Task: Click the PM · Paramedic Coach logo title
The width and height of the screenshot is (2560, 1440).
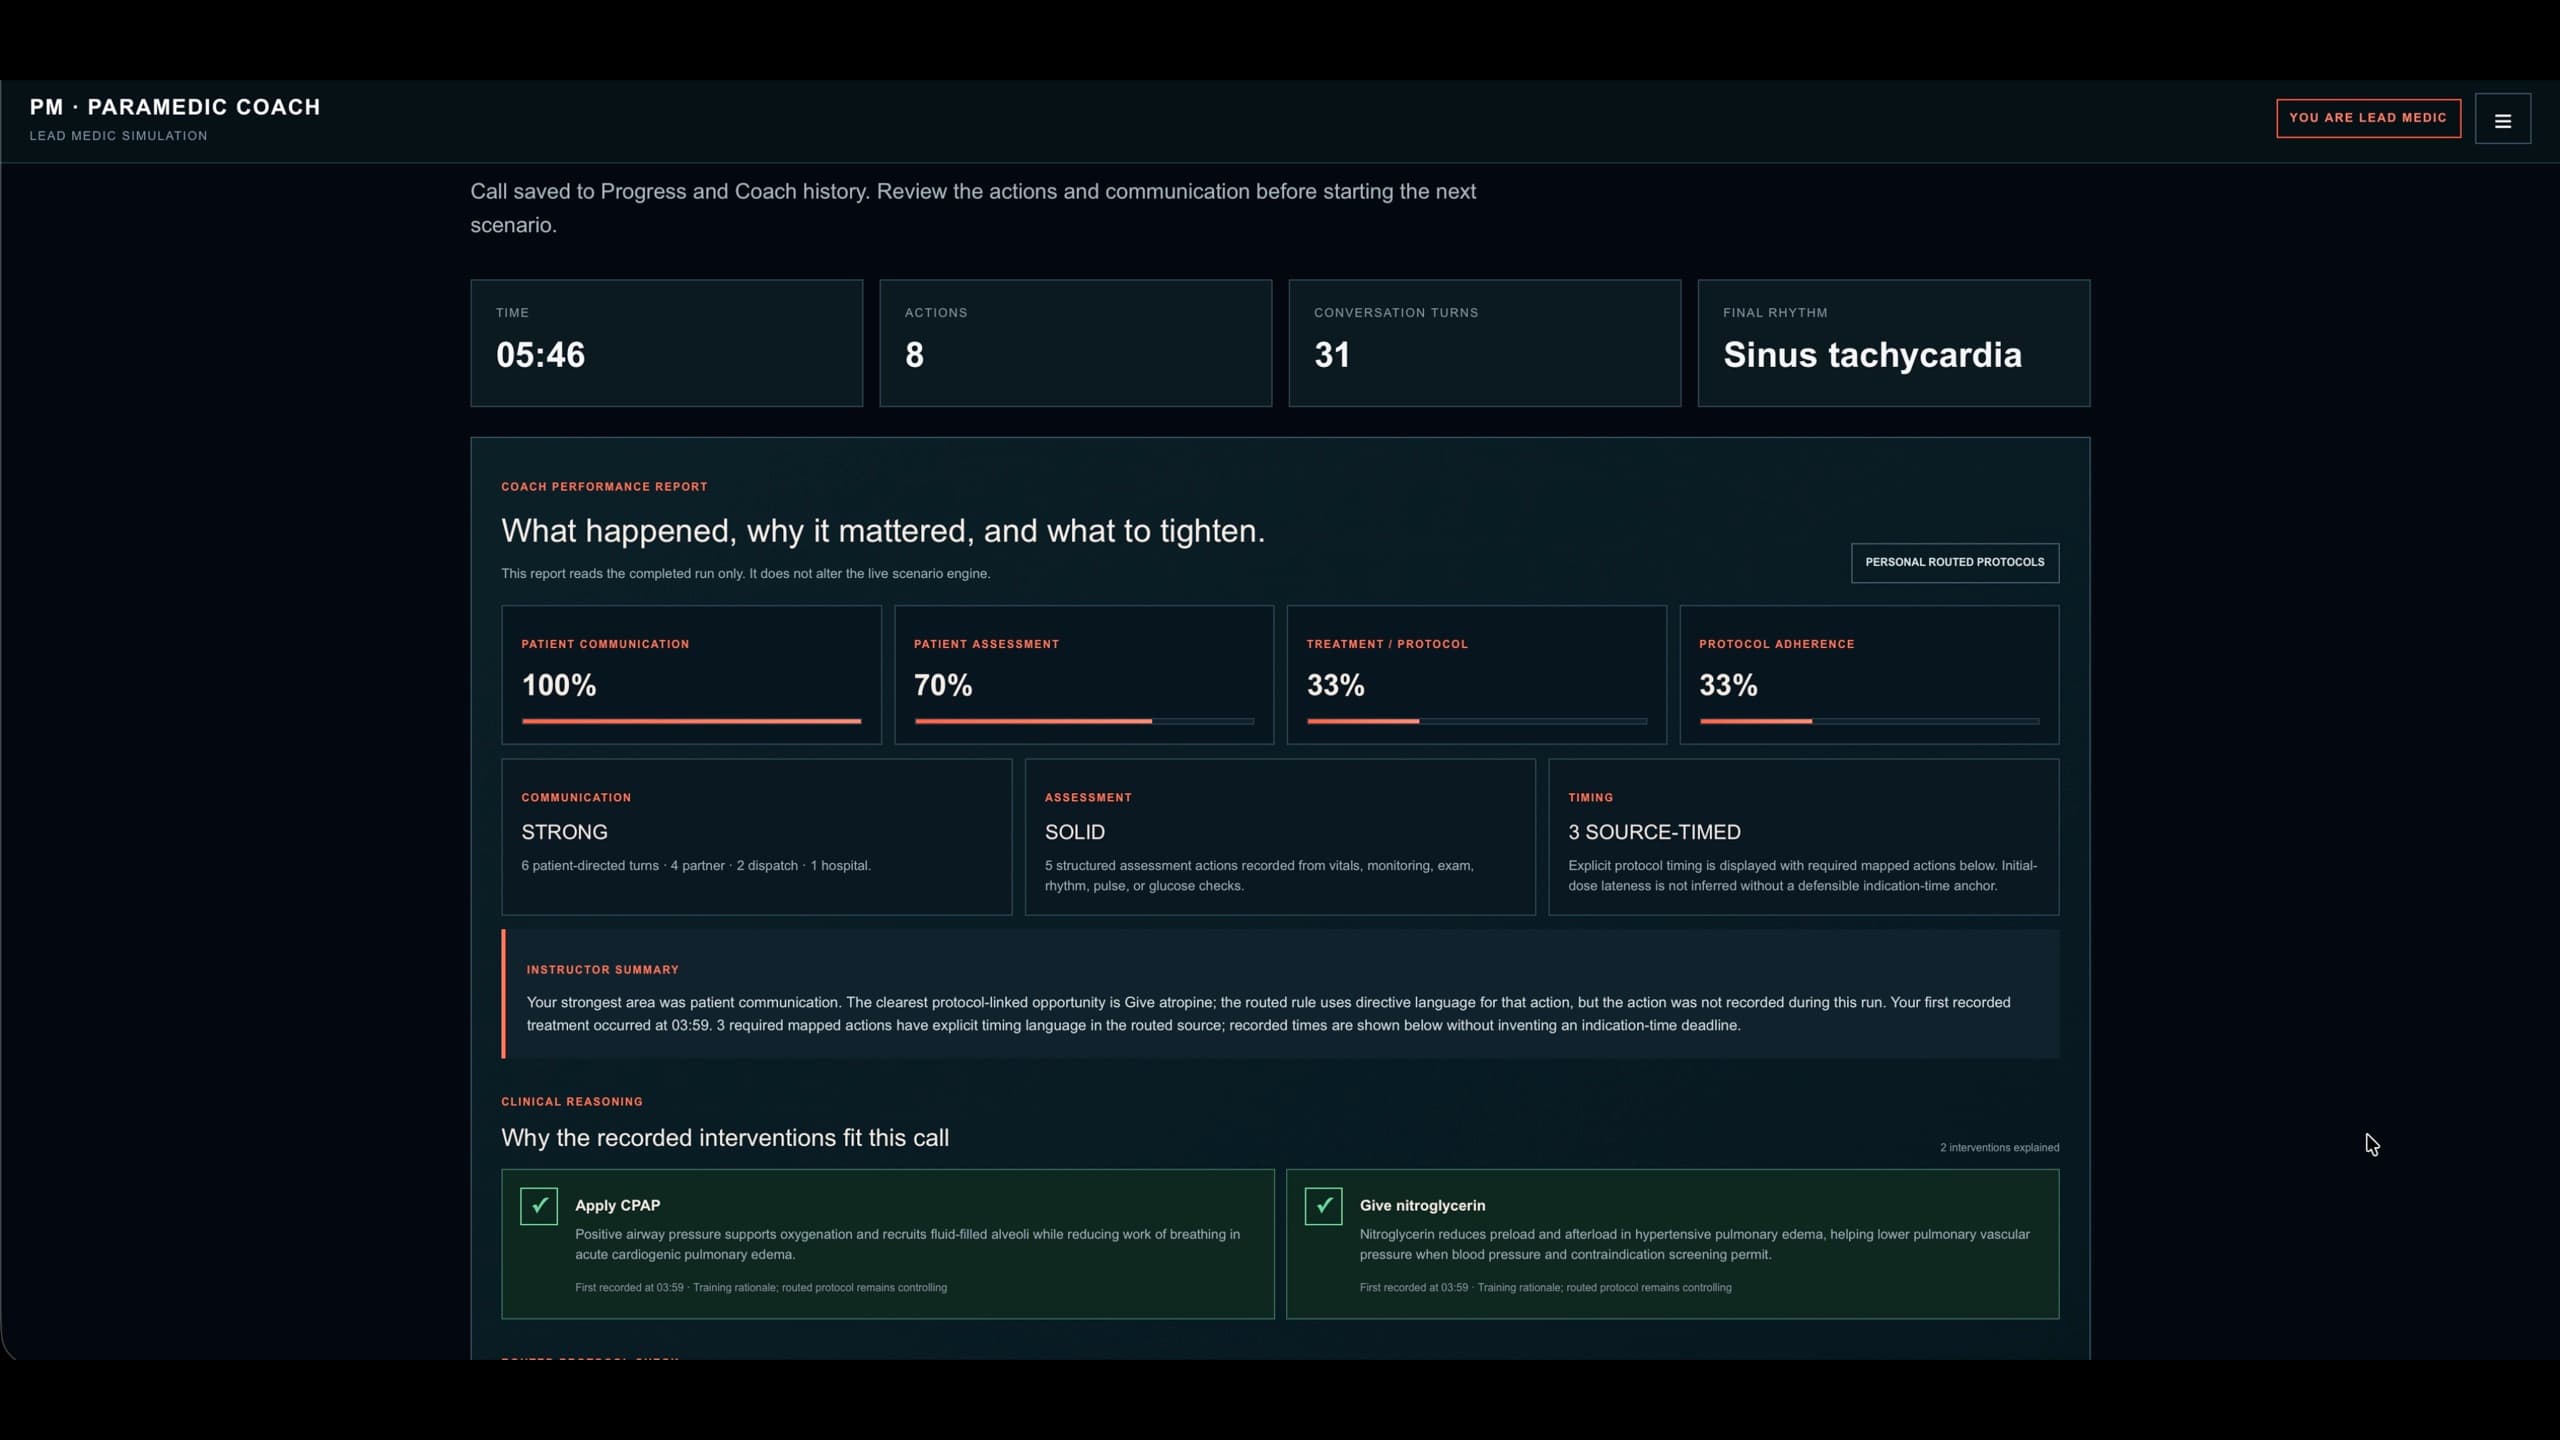Action: point(175,107)
